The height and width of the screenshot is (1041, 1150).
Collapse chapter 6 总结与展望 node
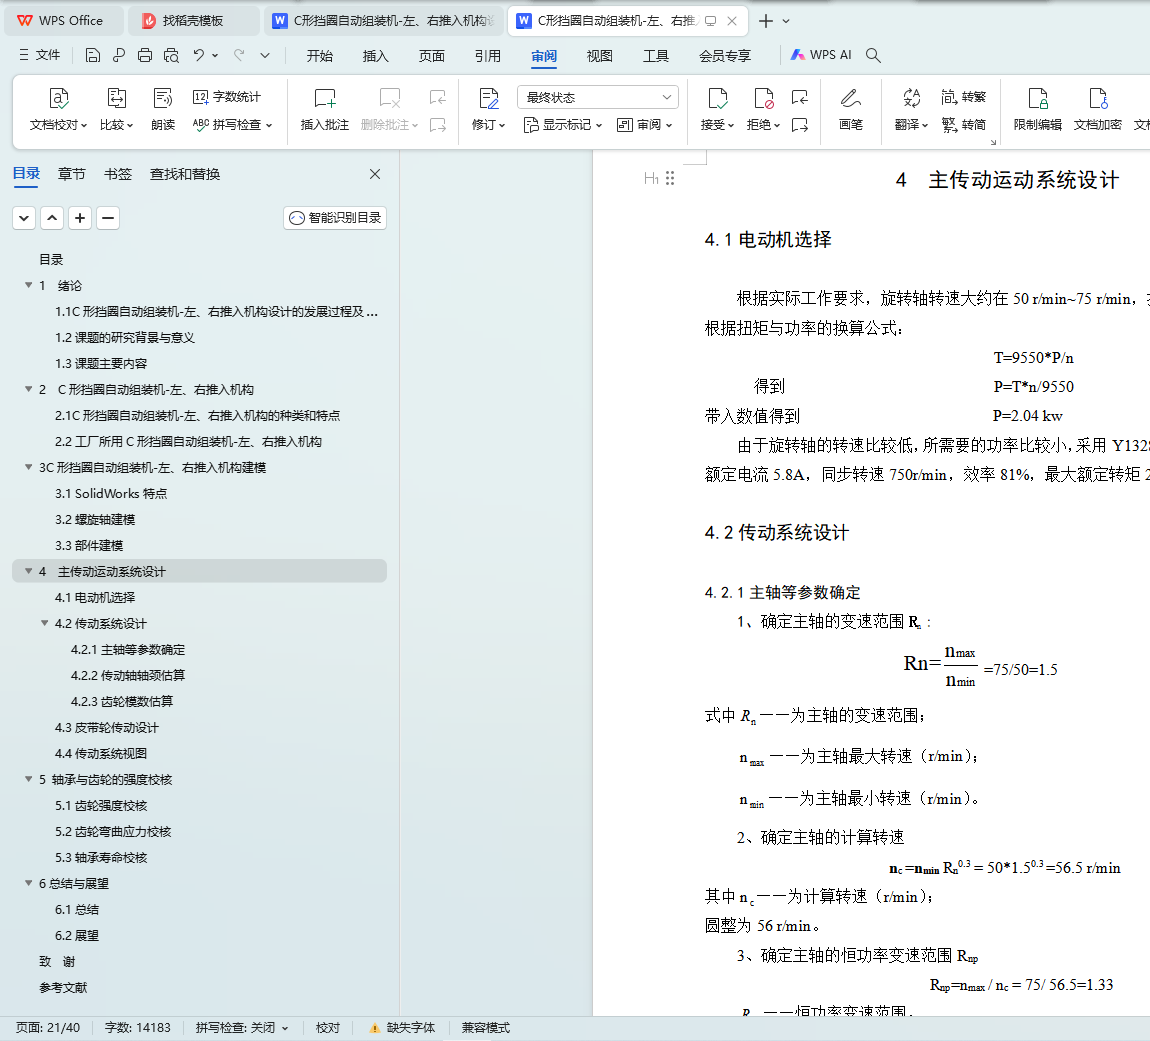(x=29, y=883)
